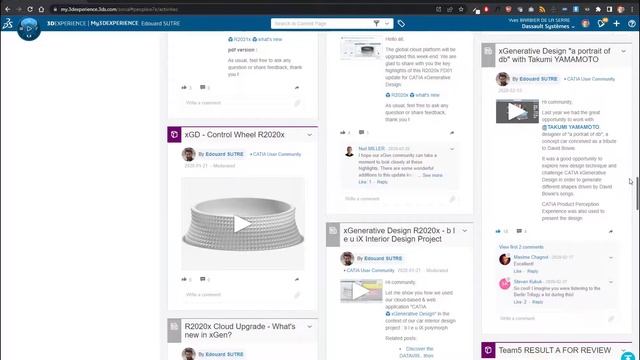Go back with the browser back arrow
The image size is (640, 360).
[8, 9]
